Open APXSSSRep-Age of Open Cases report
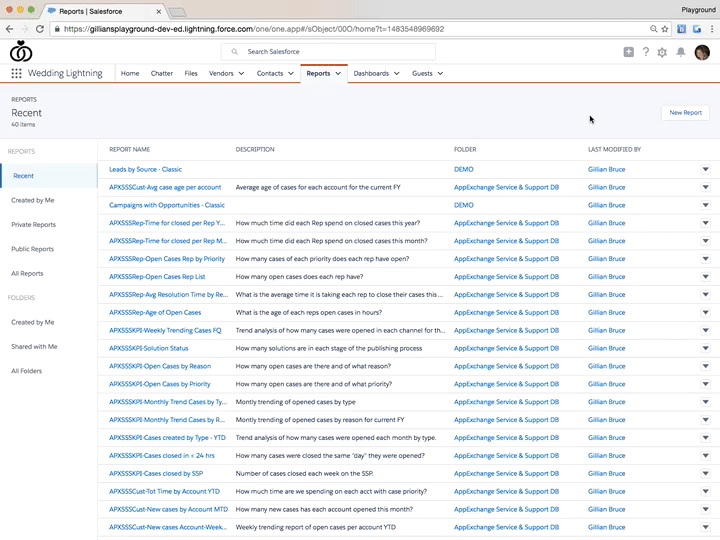 coord(155,313)
